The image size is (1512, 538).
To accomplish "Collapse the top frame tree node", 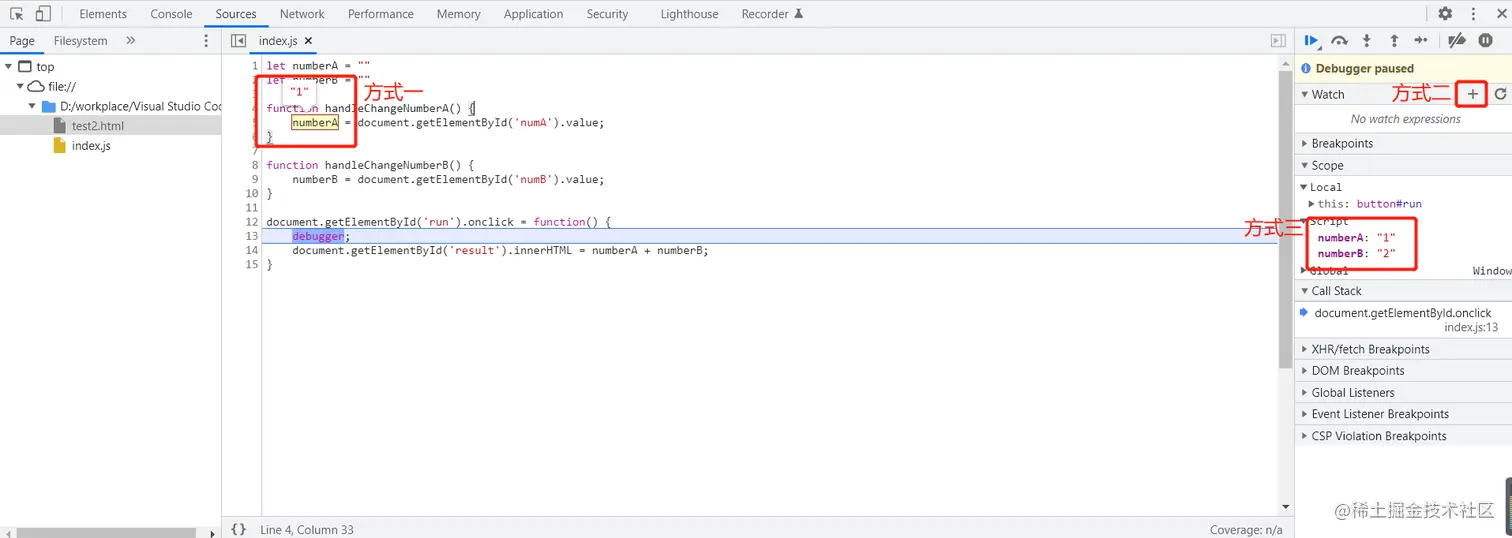I will [x=9, y=67].
